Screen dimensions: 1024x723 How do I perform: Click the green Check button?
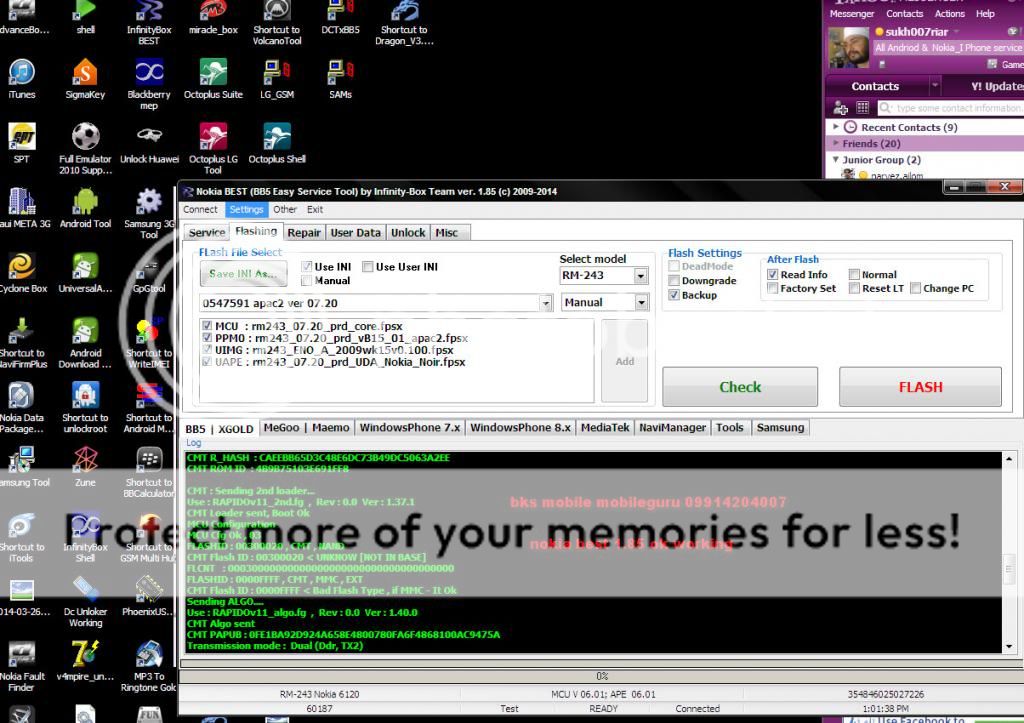[x=740, y=387]
